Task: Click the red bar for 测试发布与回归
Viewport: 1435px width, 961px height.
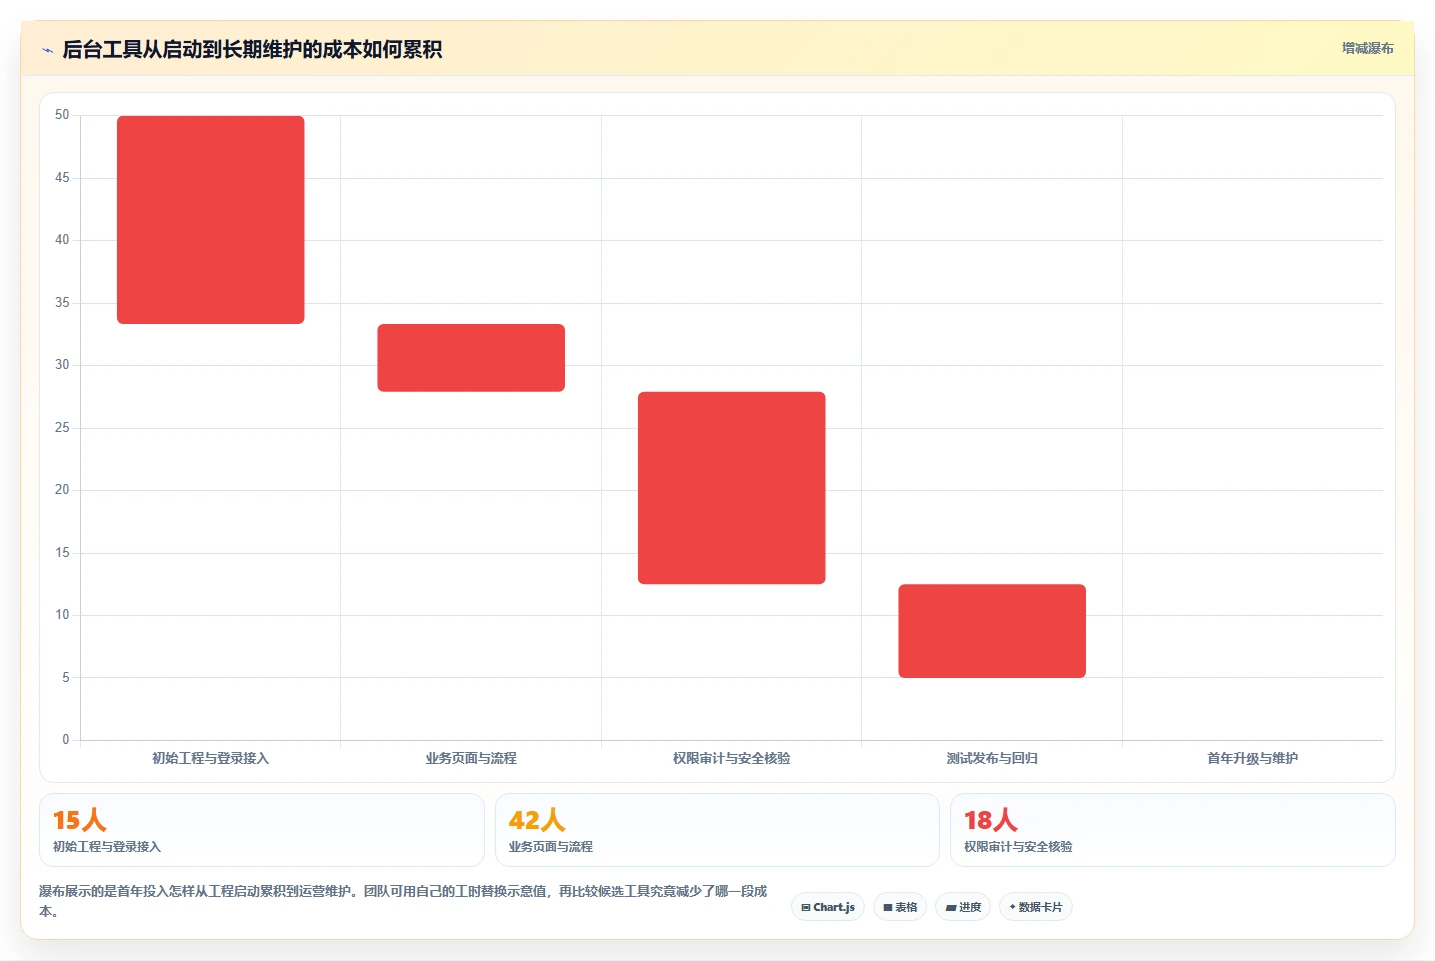Action: 992,631
